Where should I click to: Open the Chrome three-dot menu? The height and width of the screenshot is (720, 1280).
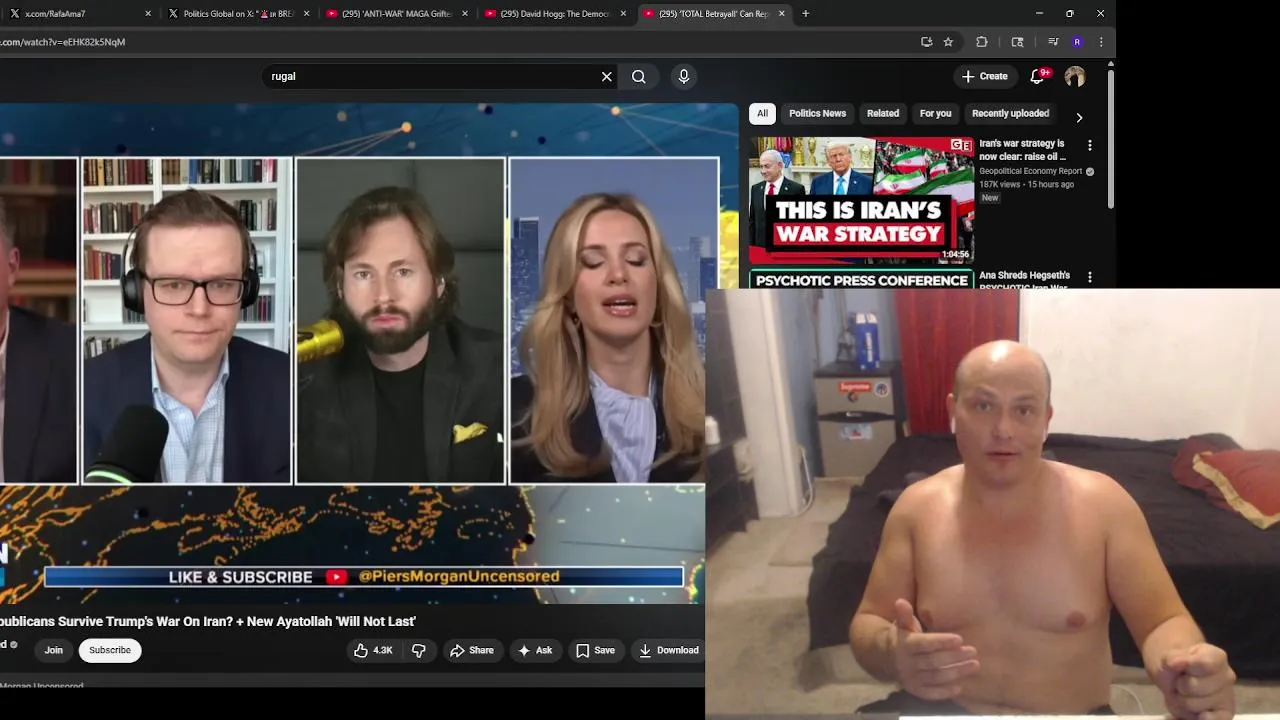(x=1101, y=42)
